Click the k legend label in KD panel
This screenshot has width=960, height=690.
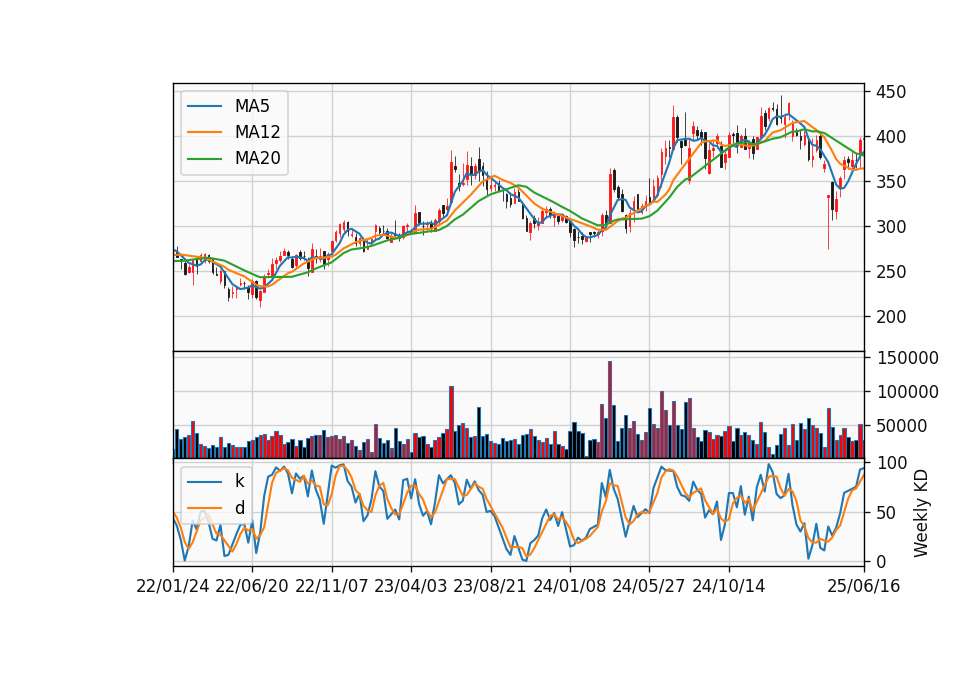[x=239, y=481]
